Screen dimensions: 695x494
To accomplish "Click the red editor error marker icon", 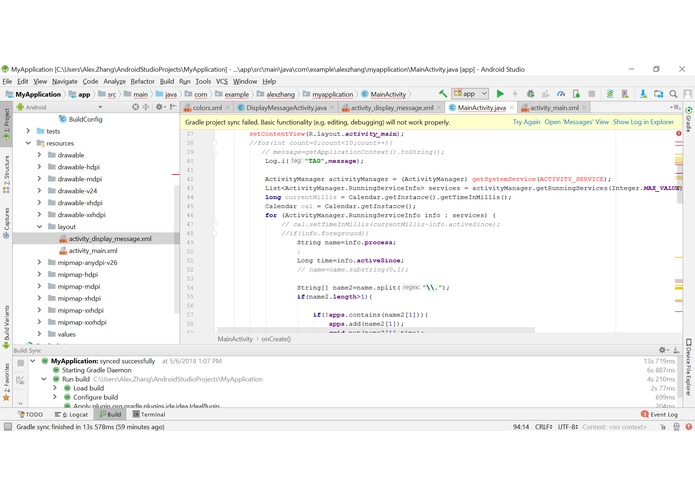I will [679, 133].
